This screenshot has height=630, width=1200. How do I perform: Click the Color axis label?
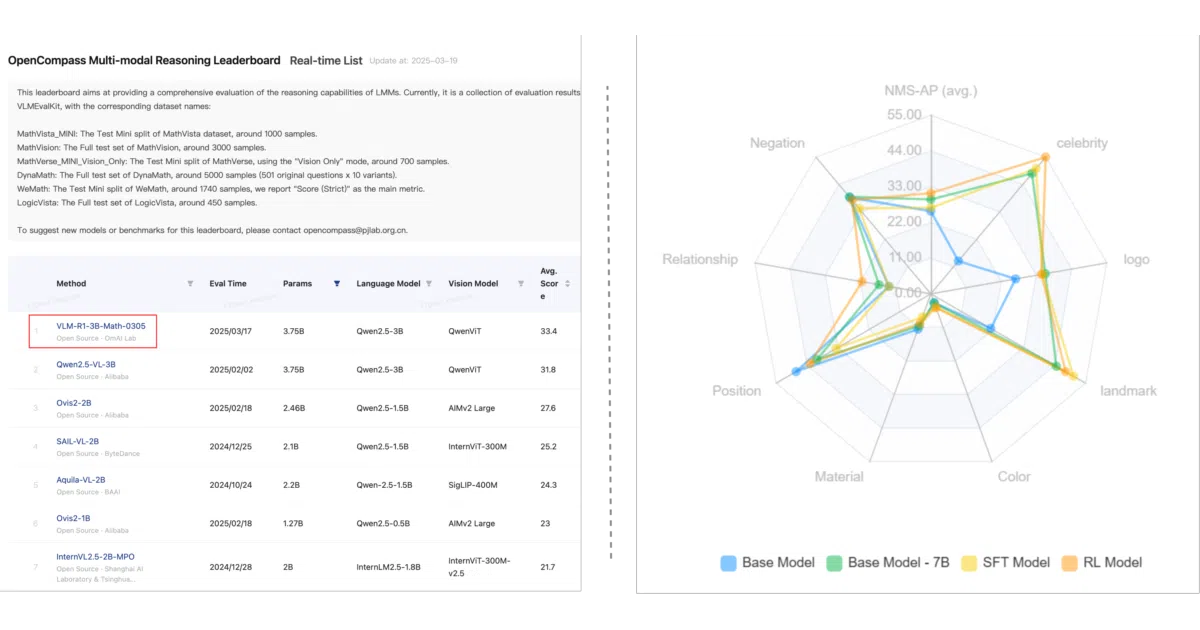(x=1014, y=477)
